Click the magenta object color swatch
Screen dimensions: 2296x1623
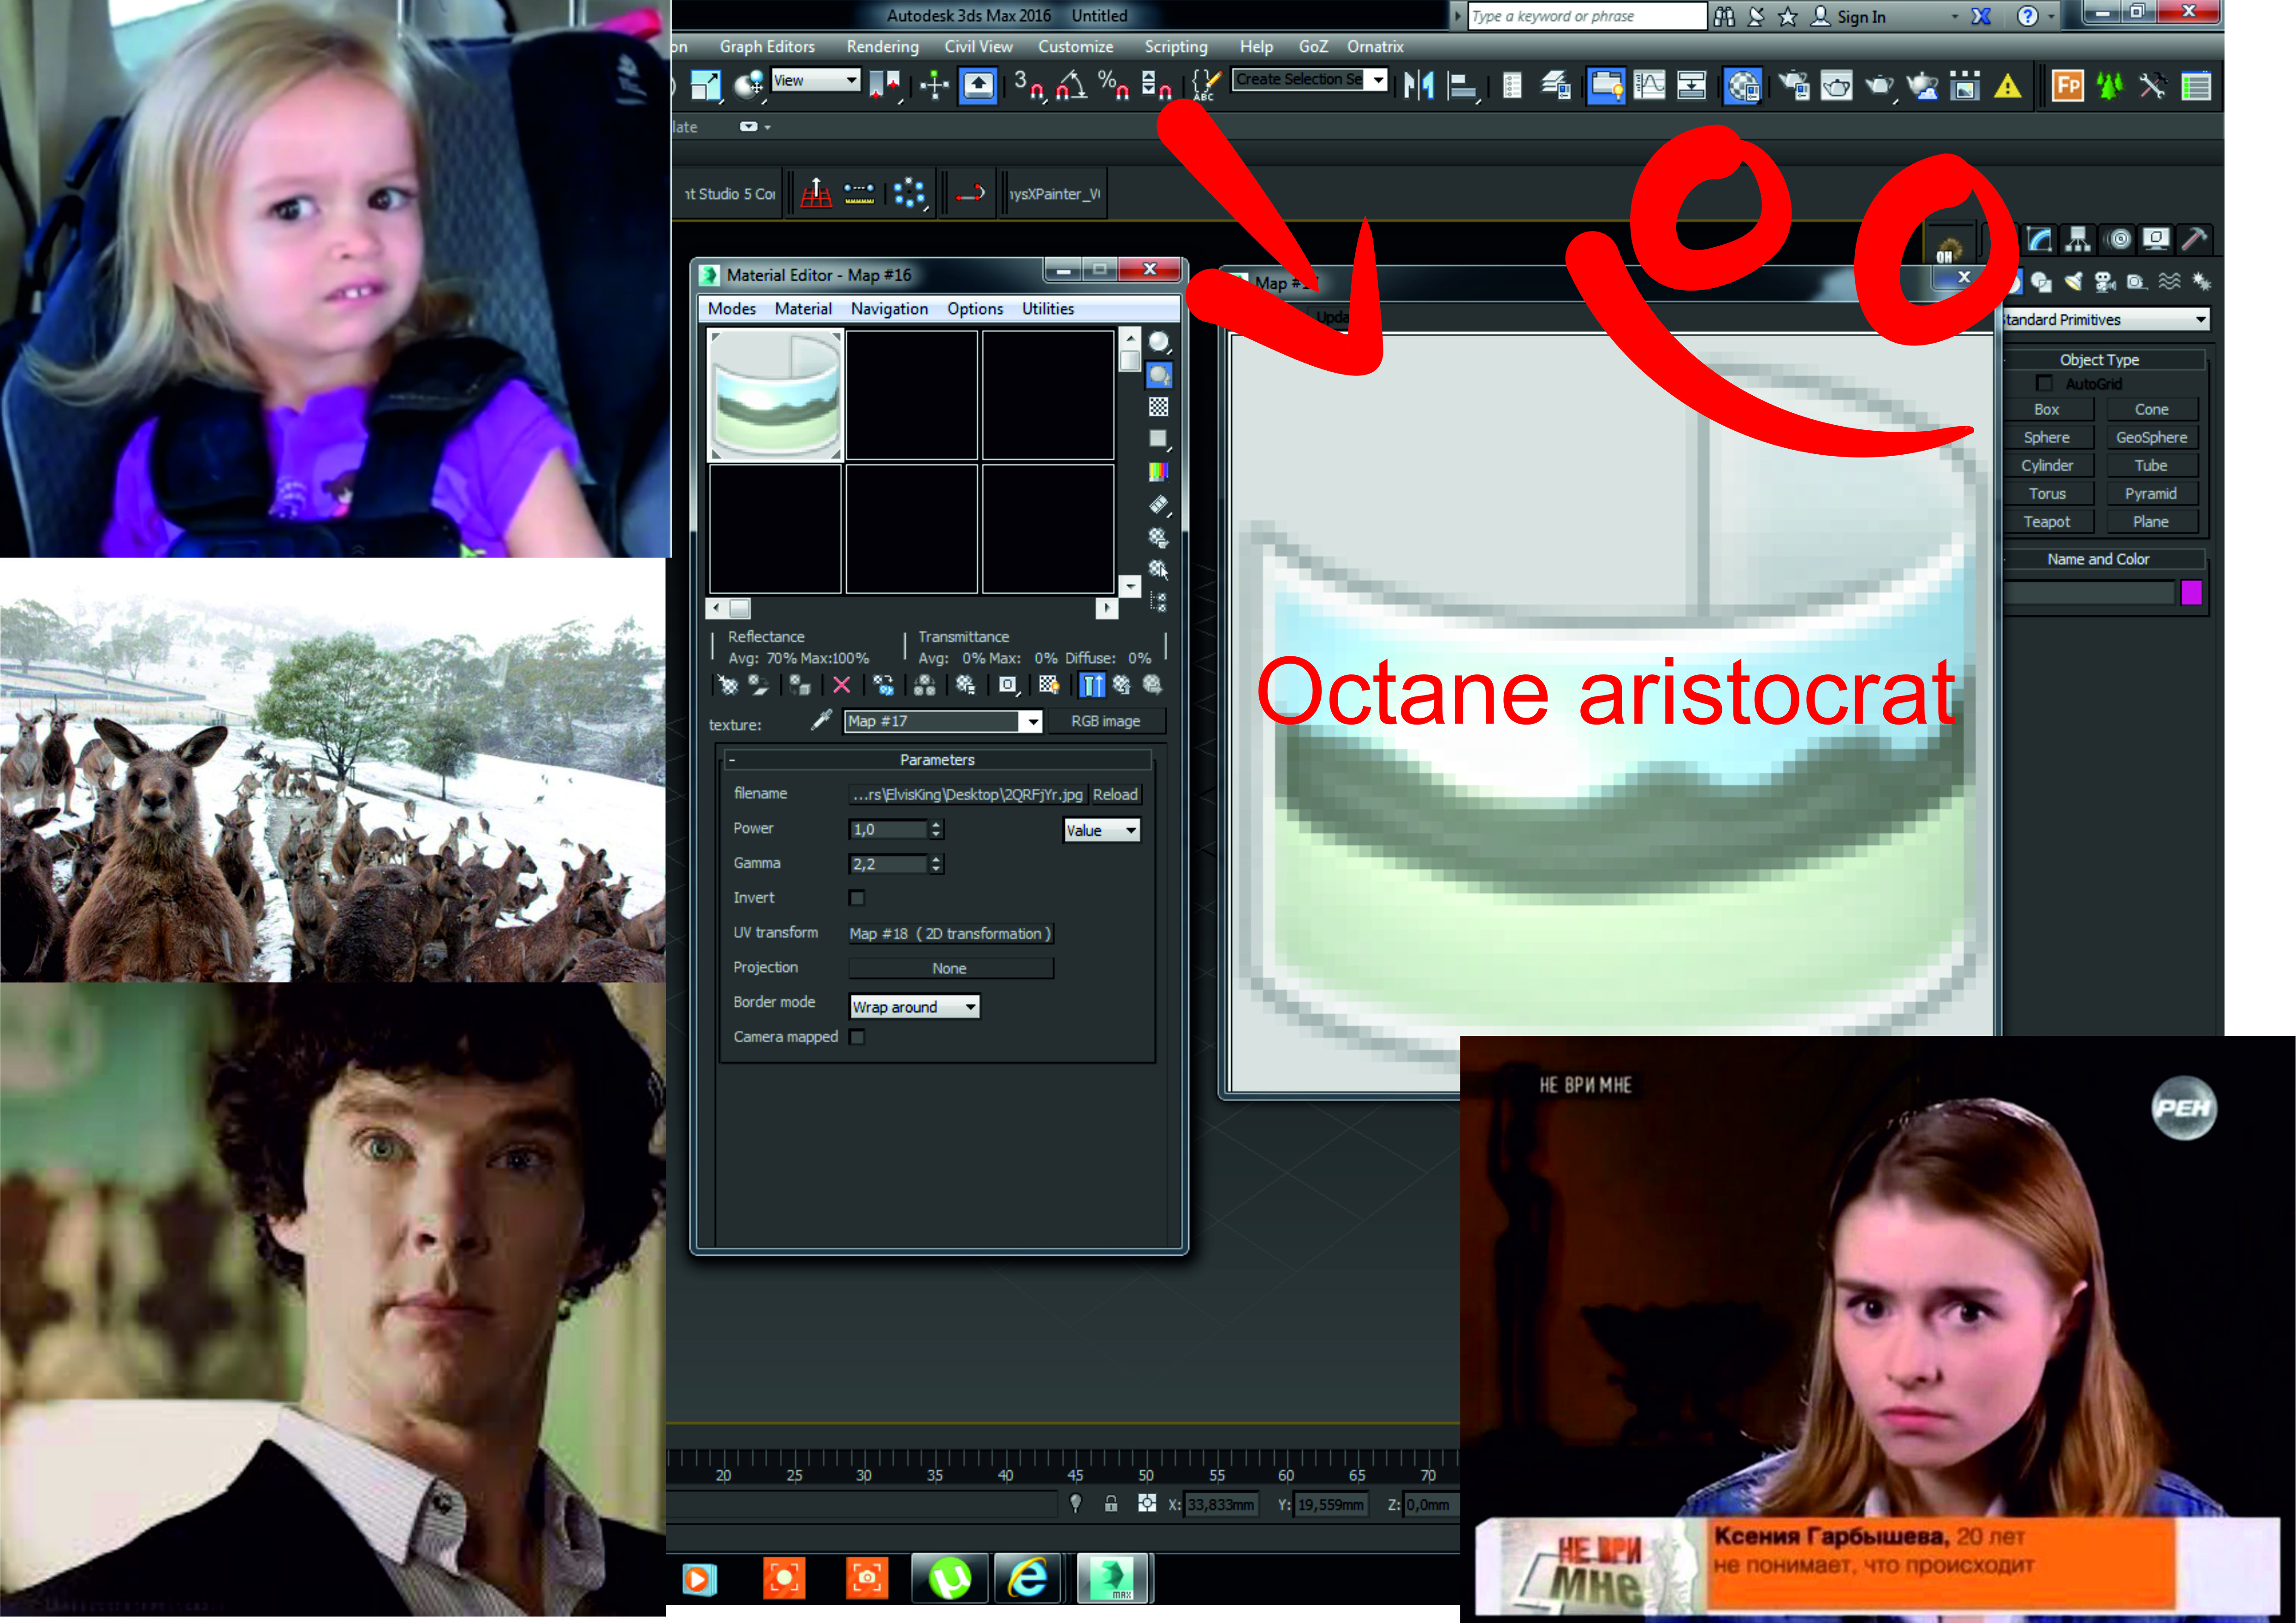(x=2190, y=593)
